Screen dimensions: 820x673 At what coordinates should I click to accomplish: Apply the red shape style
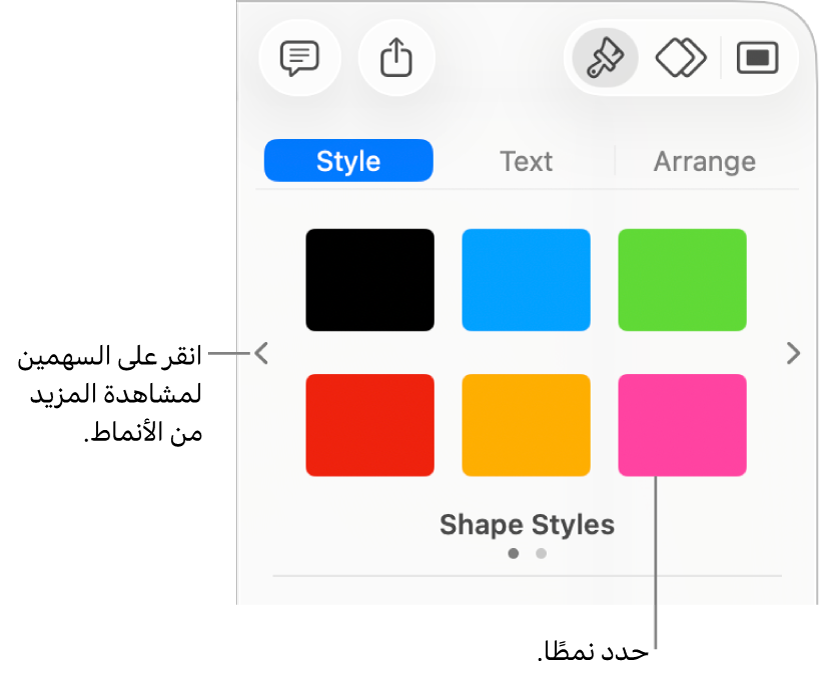(370, 425)
